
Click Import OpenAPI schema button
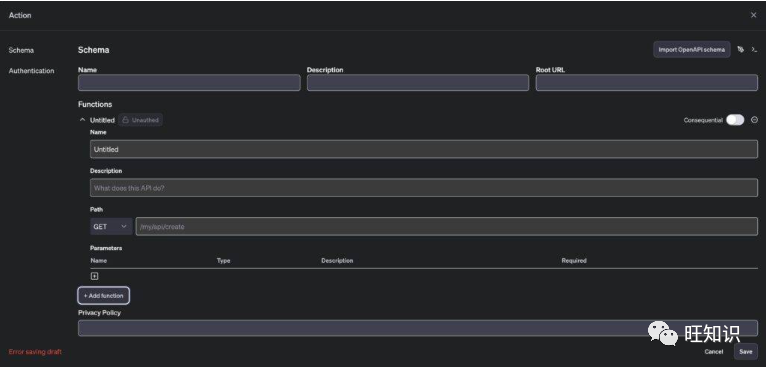coord(692,49)
